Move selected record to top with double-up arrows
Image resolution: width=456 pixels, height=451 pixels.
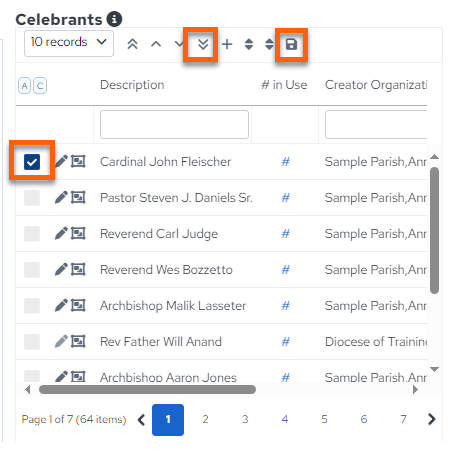[x=132, y=44]
